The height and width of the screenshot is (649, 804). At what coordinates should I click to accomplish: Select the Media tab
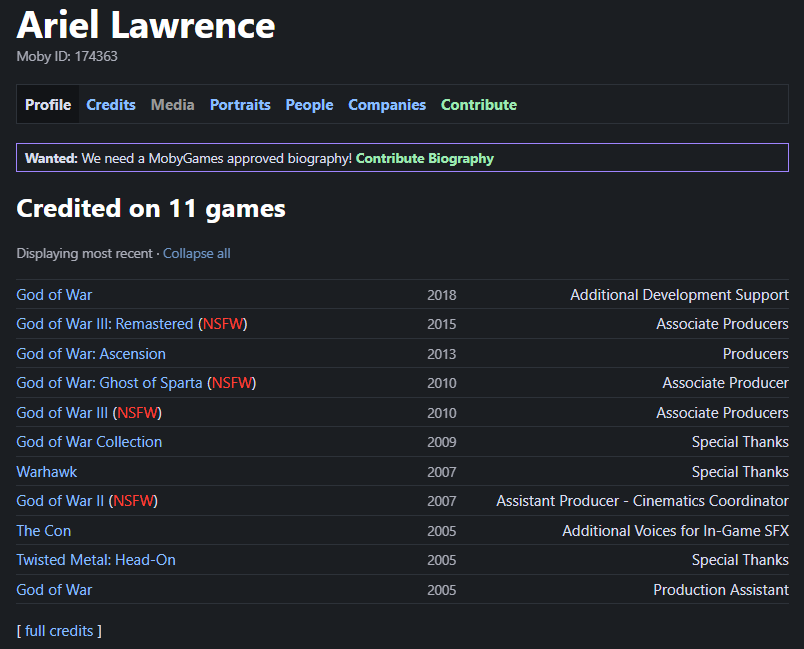[173, 105]
